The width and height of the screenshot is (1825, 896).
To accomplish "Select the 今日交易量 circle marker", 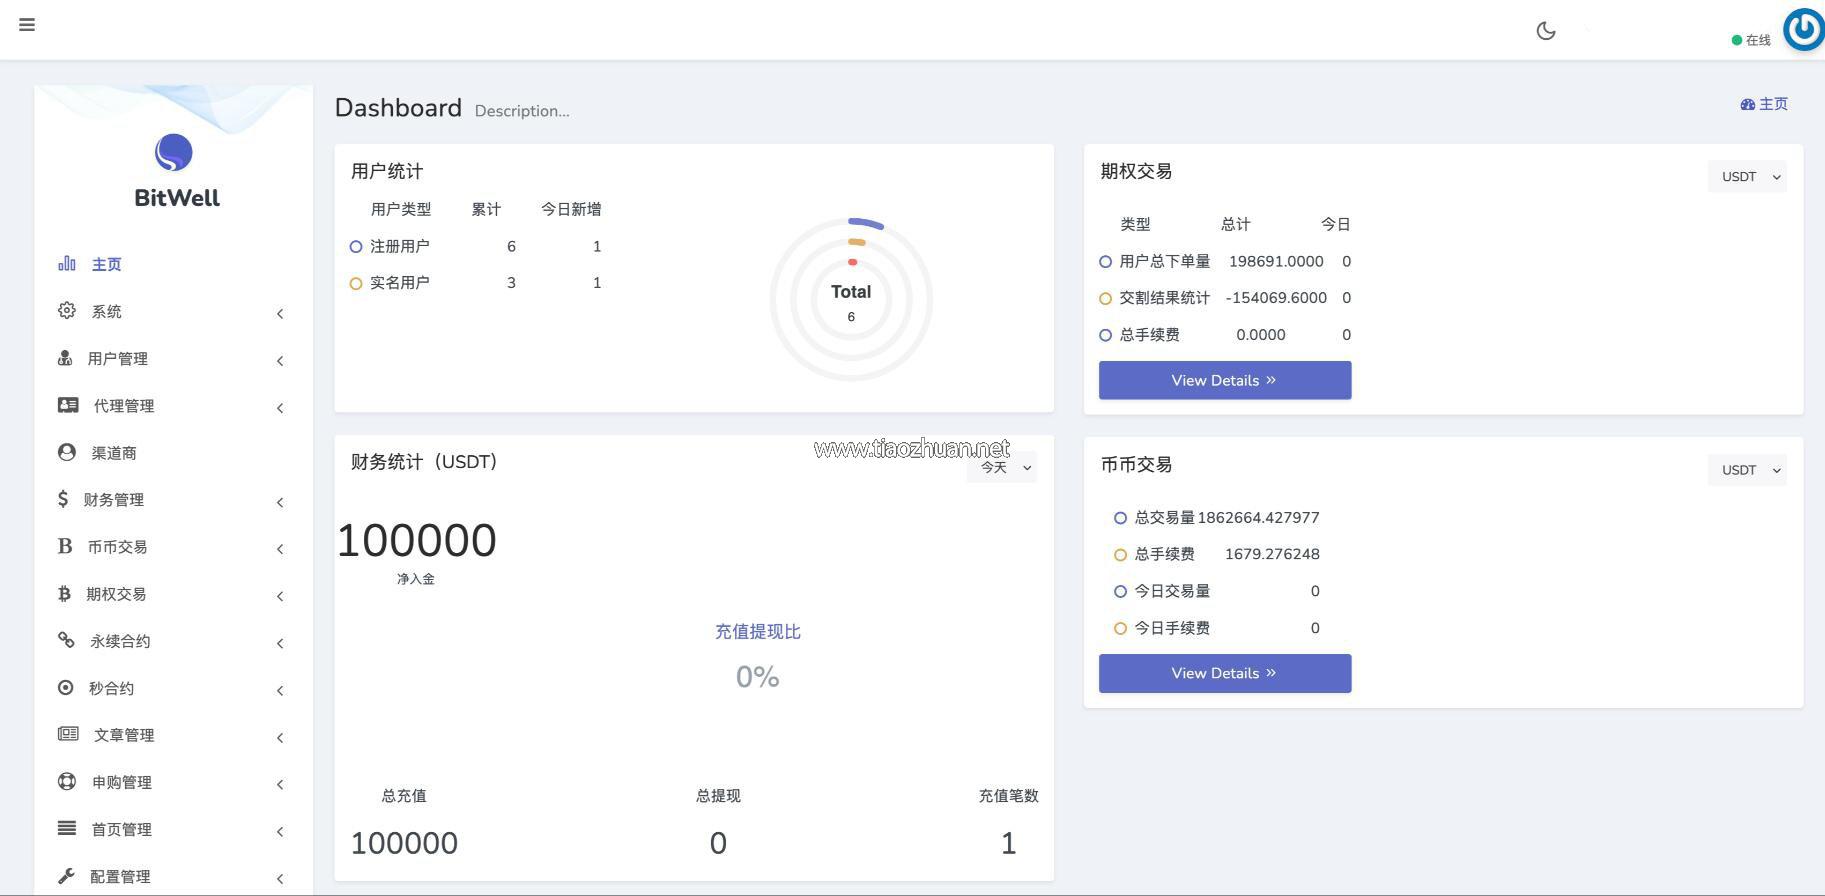I will pos(1120,591).
